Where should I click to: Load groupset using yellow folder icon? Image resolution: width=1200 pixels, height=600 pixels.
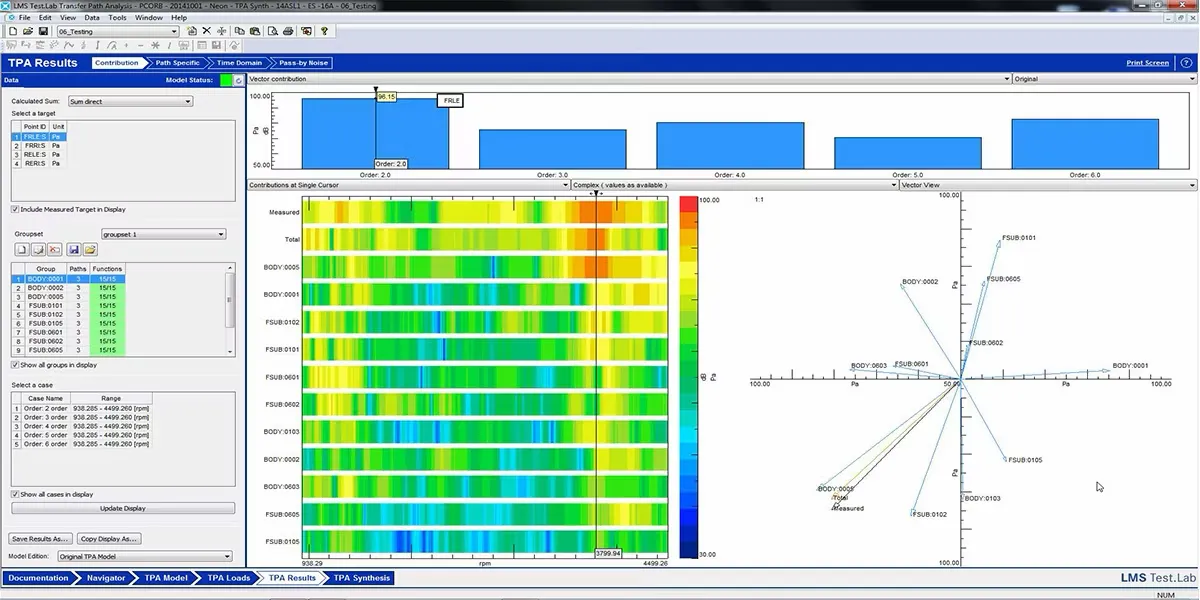click(x=90, y=249)
